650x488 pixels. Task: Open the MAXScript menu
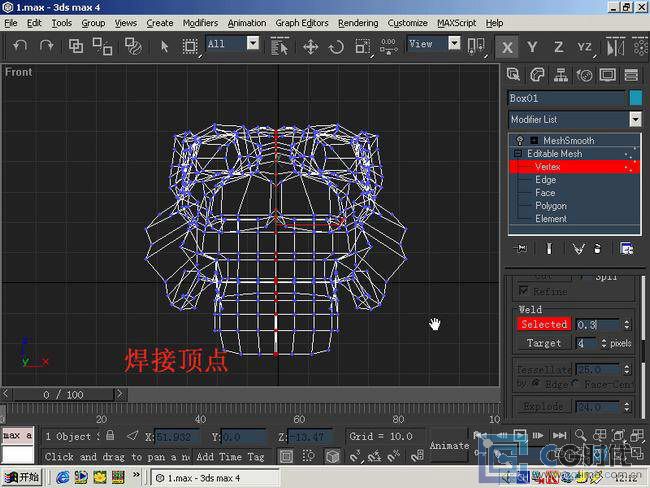tap(456, 23)
